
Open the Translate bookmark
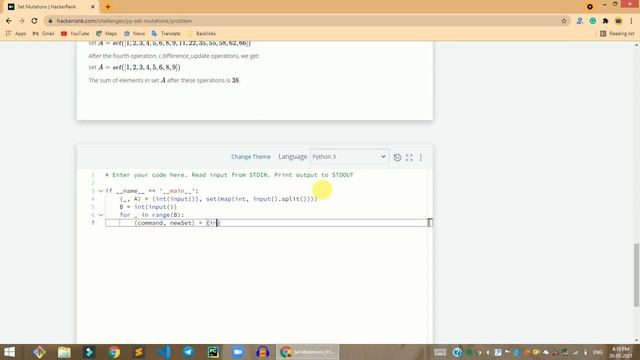166,33
